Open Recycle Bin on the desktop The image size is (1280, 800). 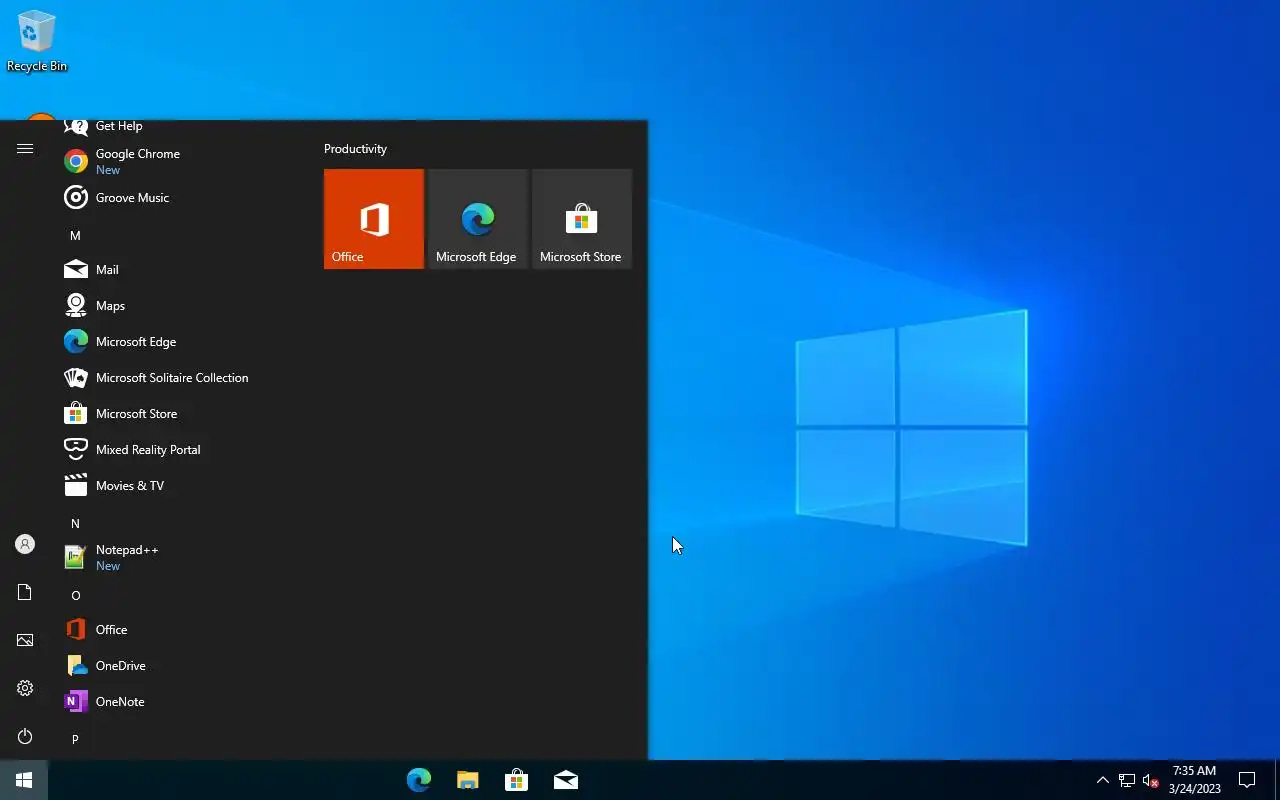coord(37,41)
